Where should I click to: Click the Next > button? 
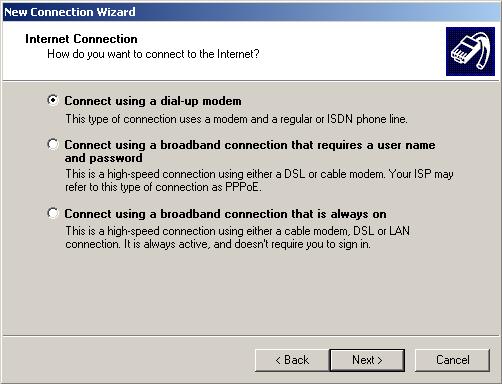(x=367, y=360)
